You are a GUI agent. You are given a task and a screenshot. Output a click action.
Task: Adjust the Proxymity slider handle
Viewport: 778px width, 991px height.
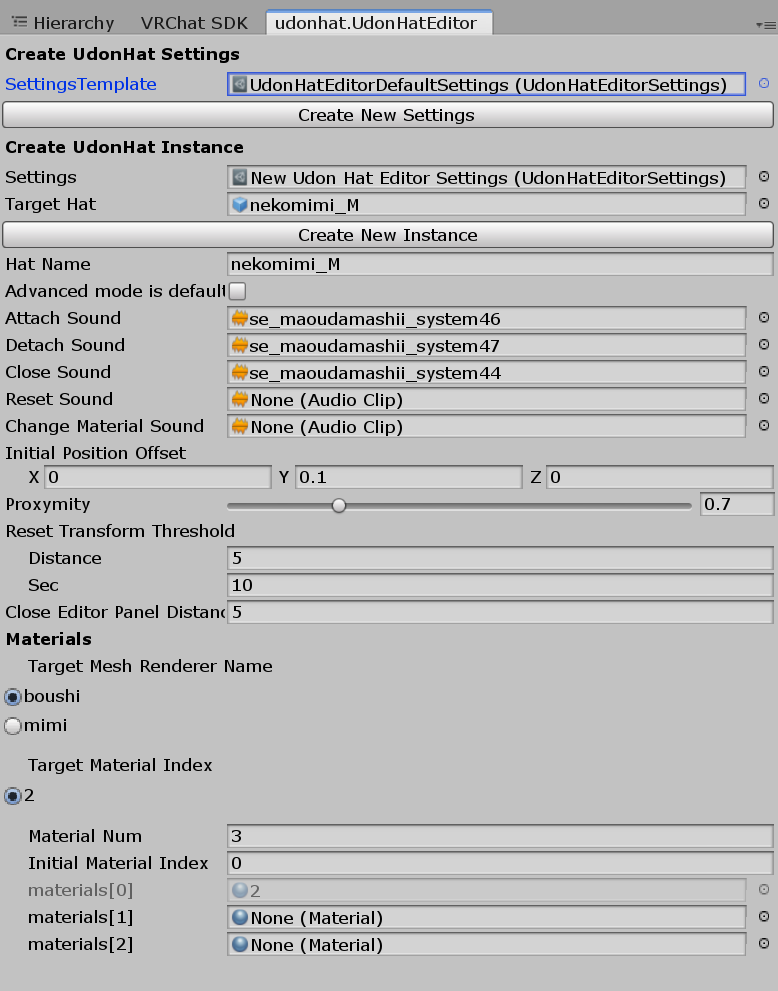tap(339, 505)
